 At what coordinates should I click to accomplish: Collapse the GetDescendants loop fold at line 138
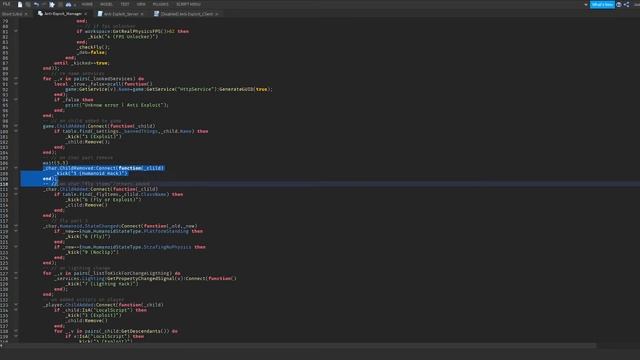[x=16, y=331]
